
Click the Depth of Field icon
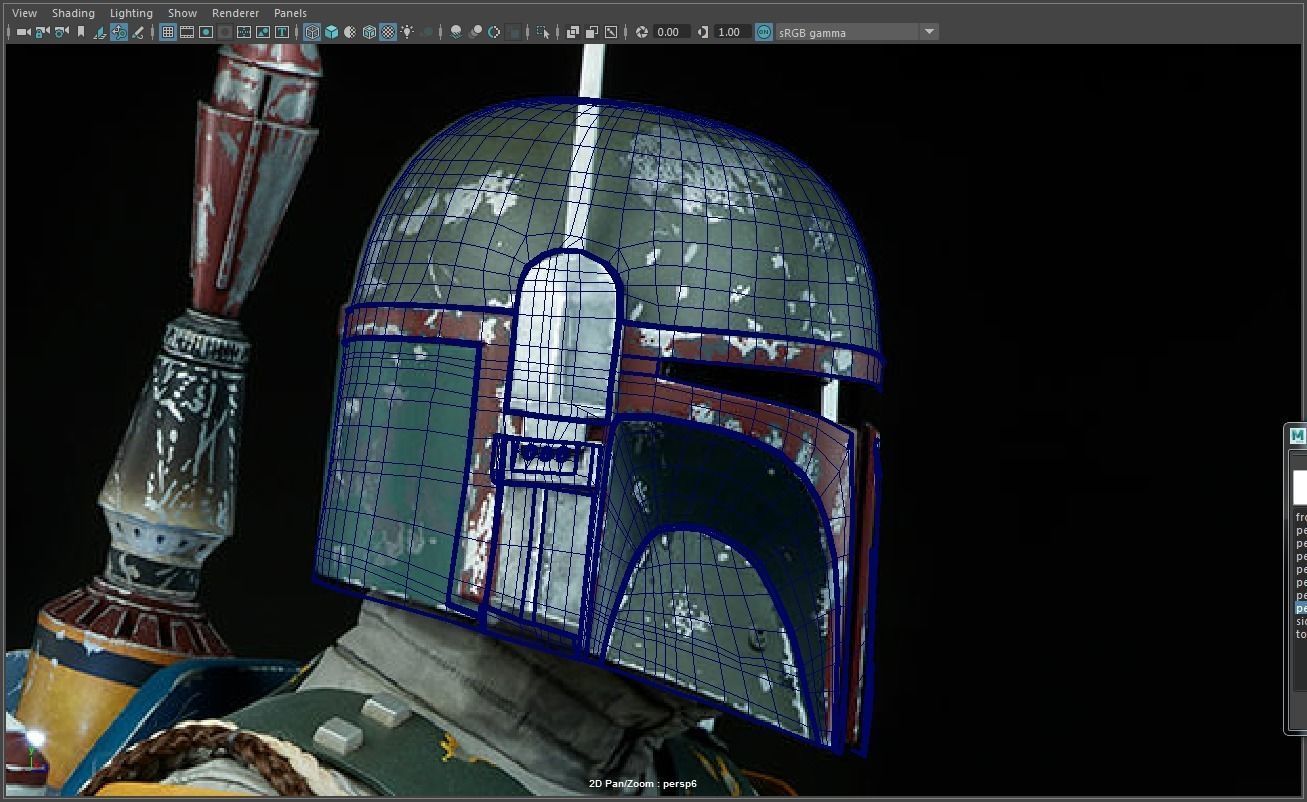click(x=513, y=32)
